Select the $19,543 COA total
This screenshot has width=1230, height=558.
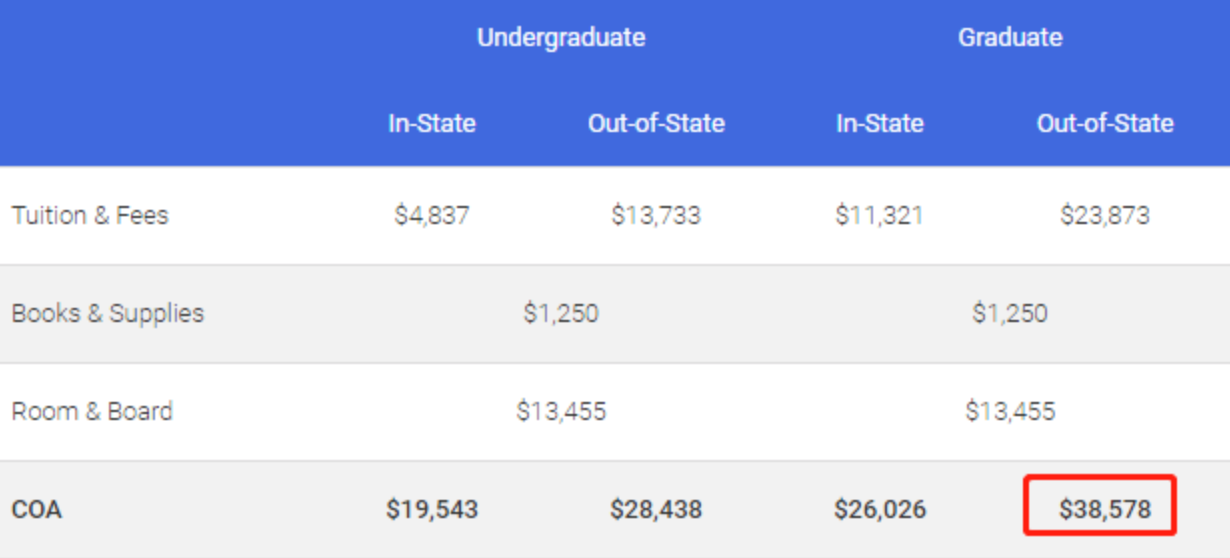click(x=432, y=509)
